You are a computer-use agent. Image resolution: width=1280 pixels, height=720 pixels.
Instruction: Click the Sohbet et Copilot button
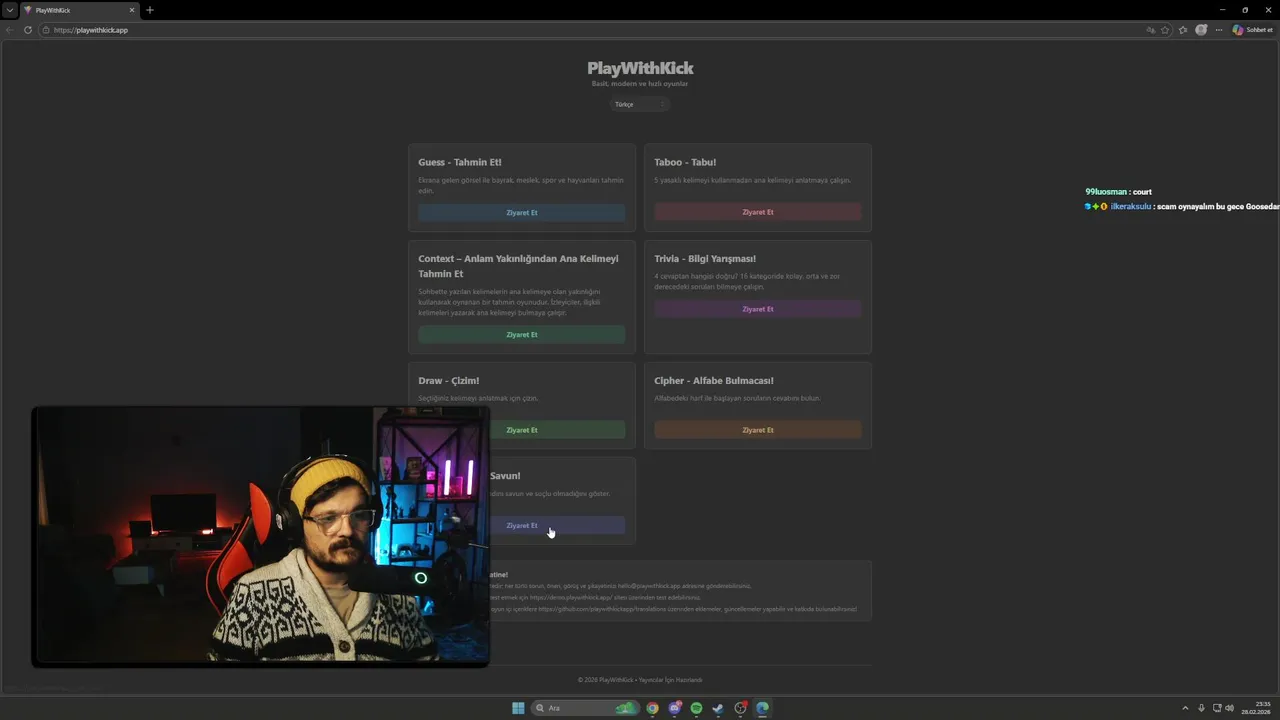click(1253, 30)
